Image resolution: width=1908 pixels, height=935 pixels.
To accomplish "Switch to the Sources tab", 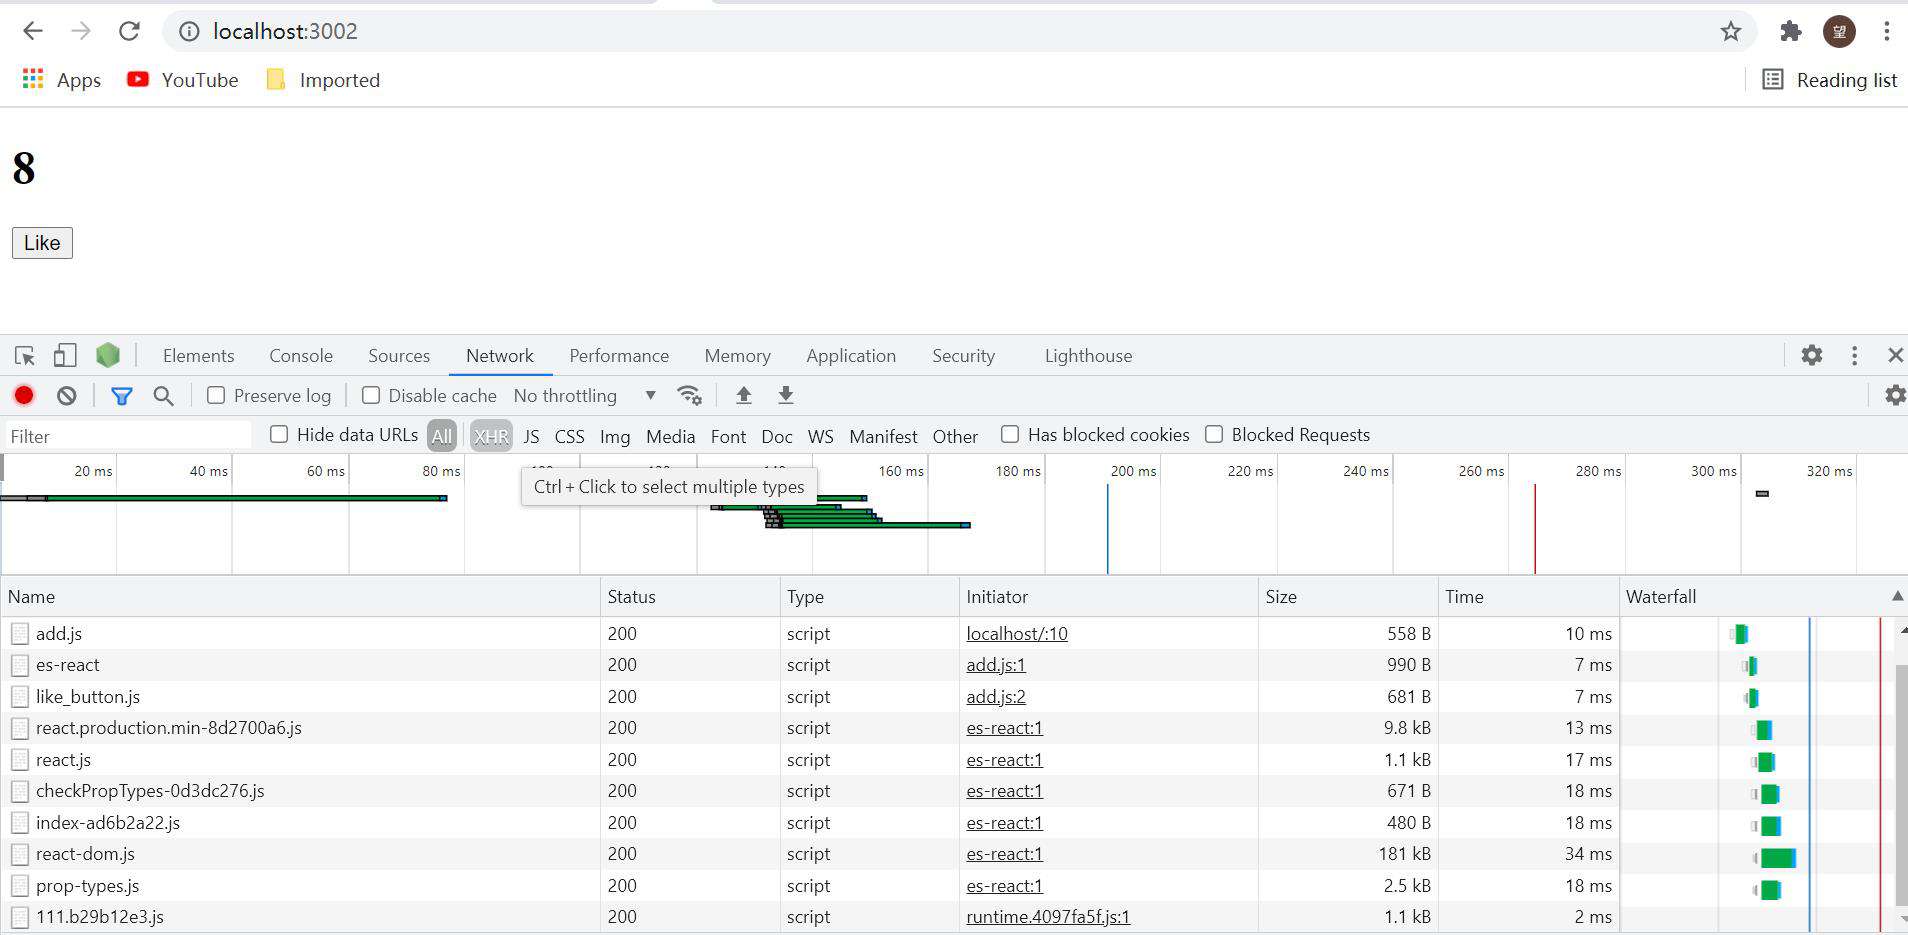I will point(399,356).
